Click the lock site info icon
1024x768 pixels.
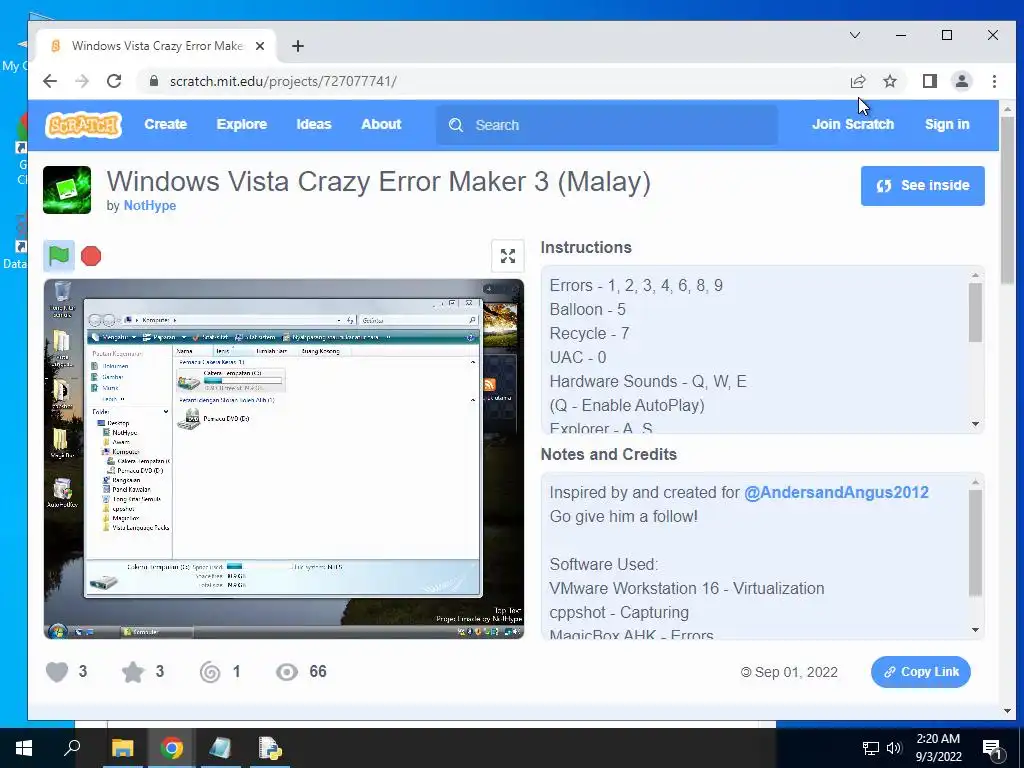154,81
